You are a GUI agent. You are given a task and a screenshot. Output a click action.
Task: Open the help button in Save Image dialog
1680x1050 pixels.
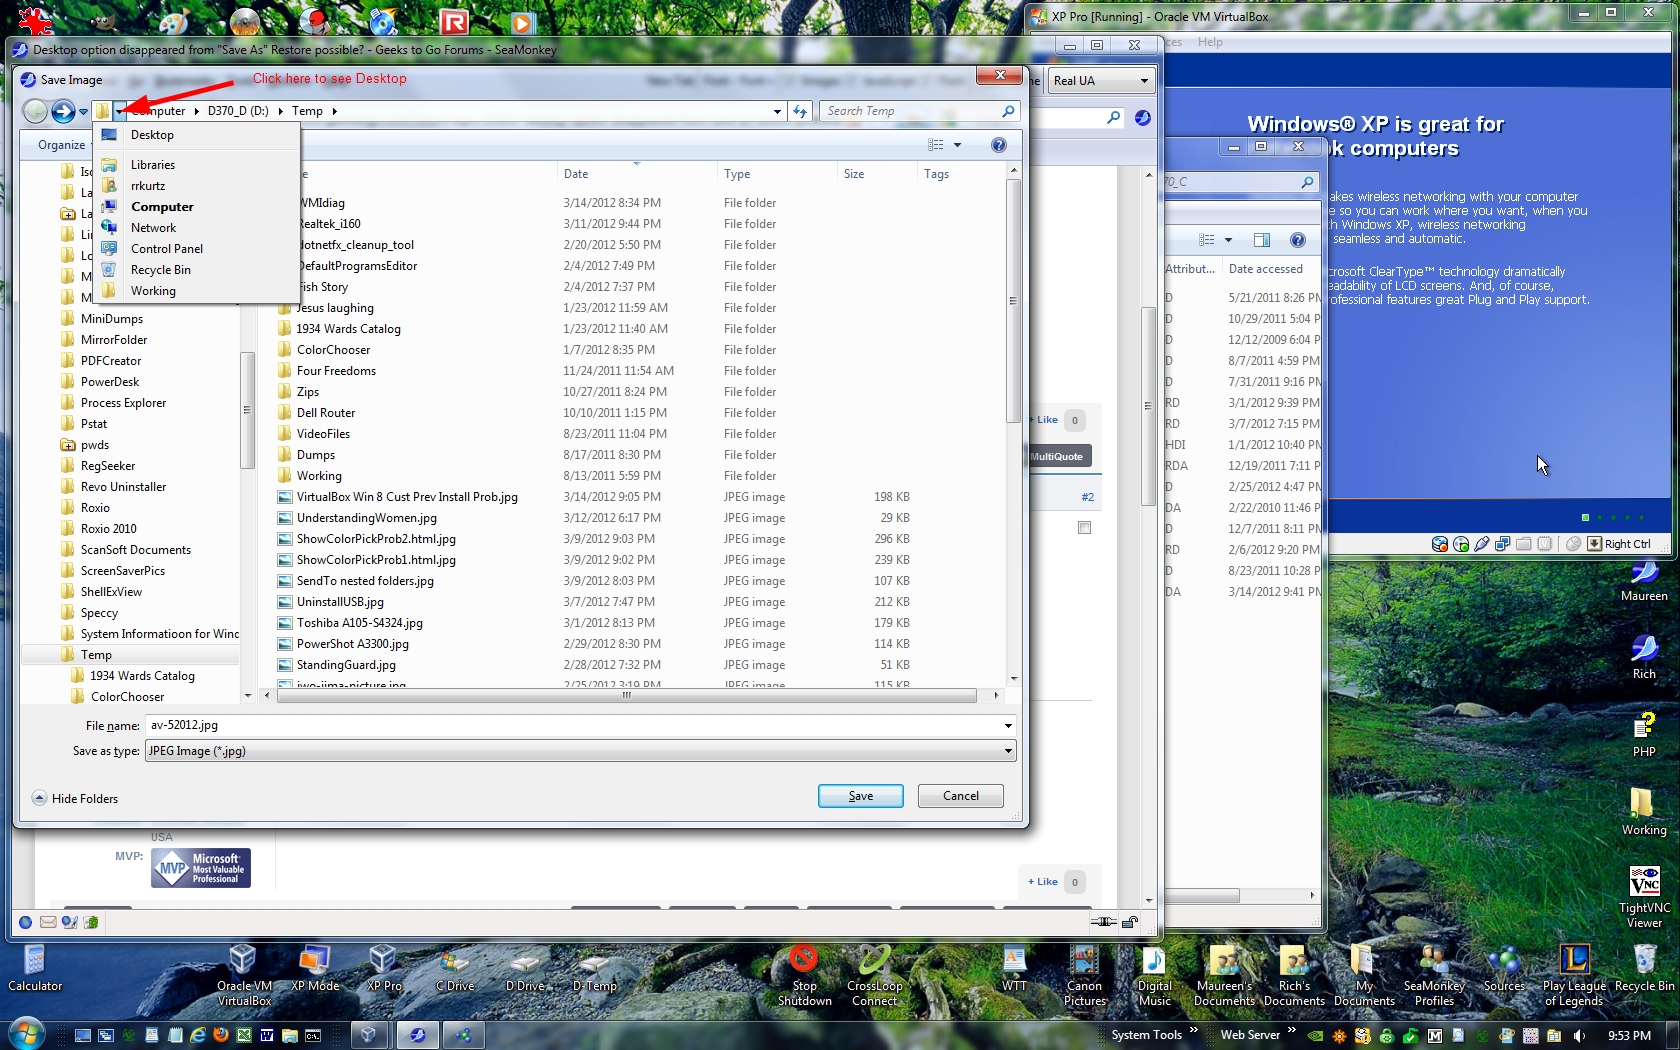click(x=998, y=145)
